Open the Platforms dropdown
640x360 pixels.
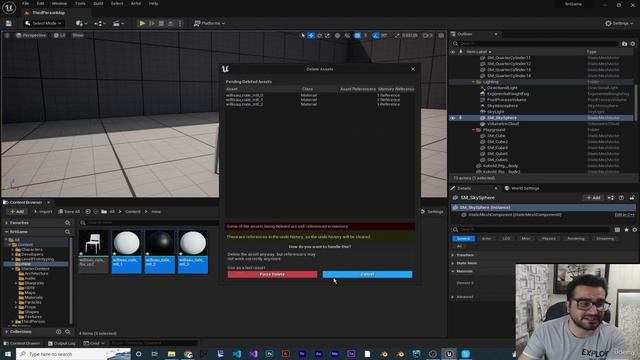click(x=209, y=23)
